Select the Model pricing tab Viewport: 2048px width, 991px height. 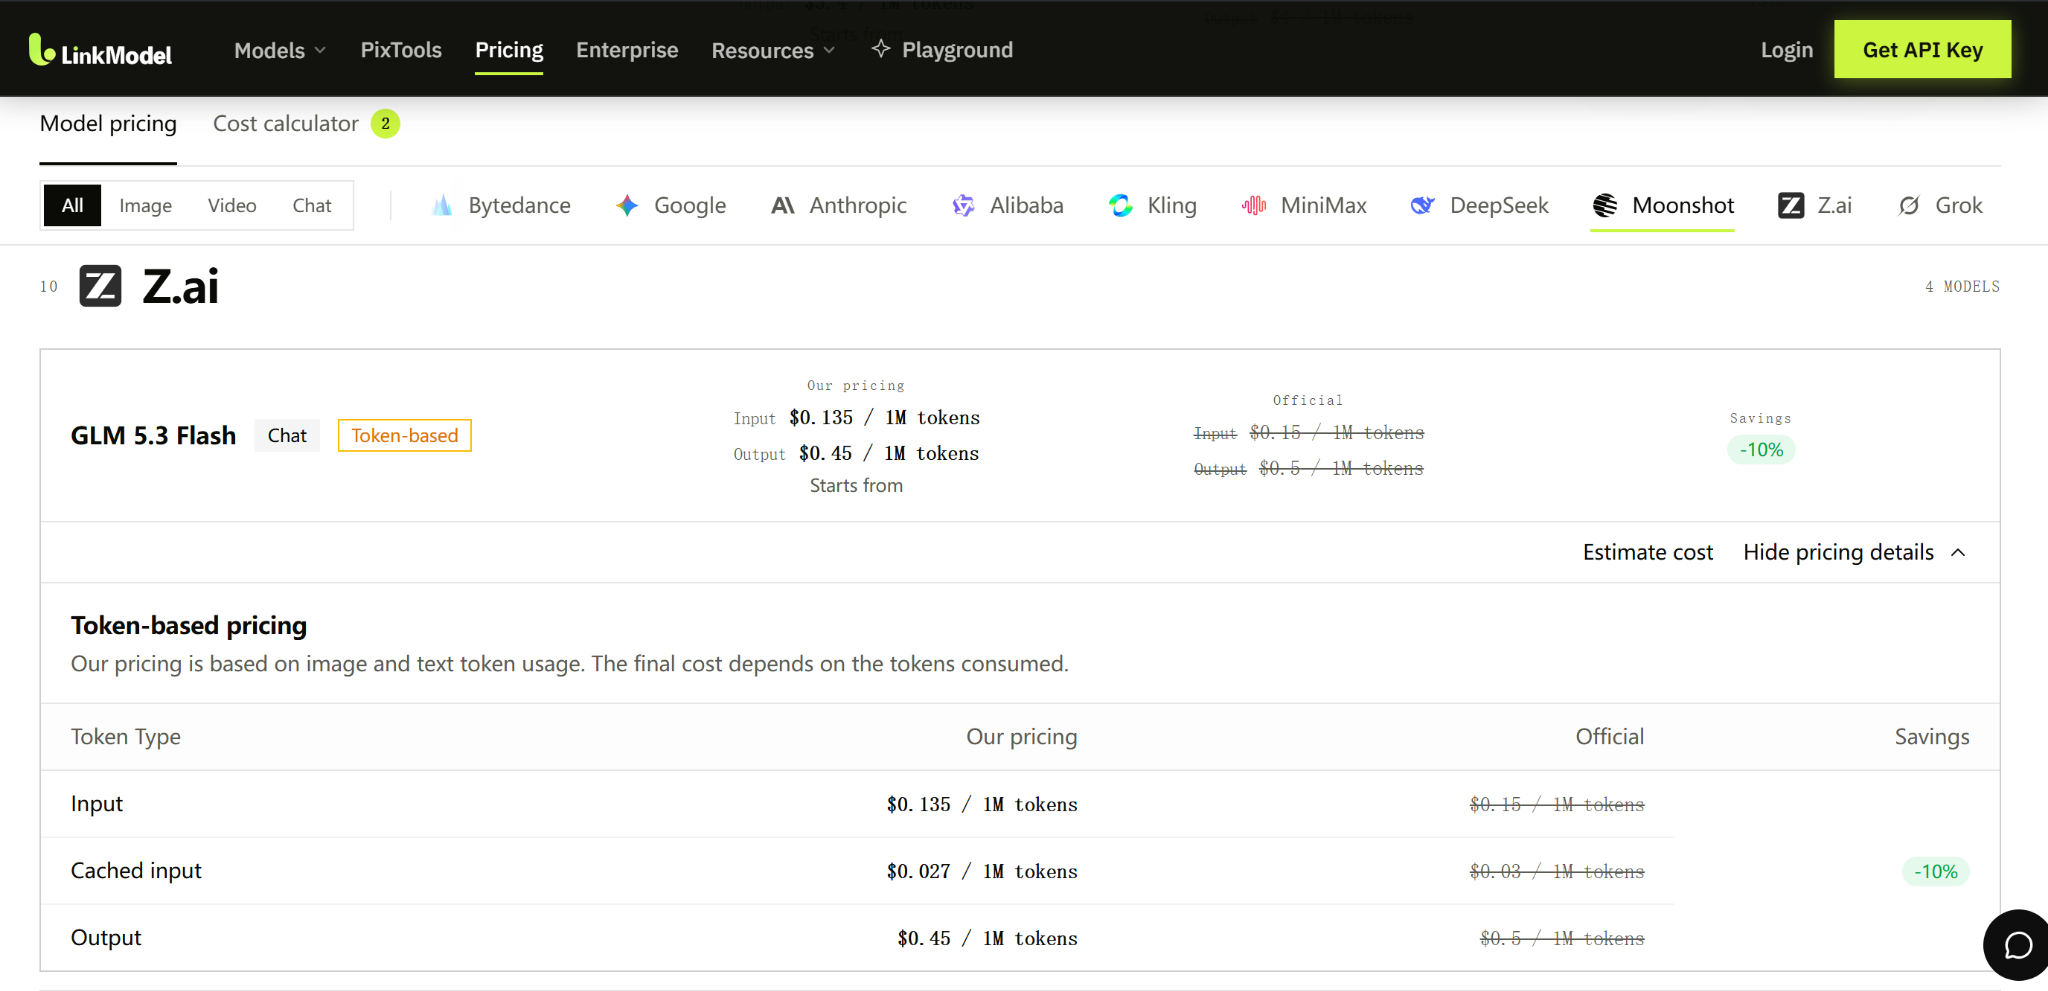click(108, 124)
